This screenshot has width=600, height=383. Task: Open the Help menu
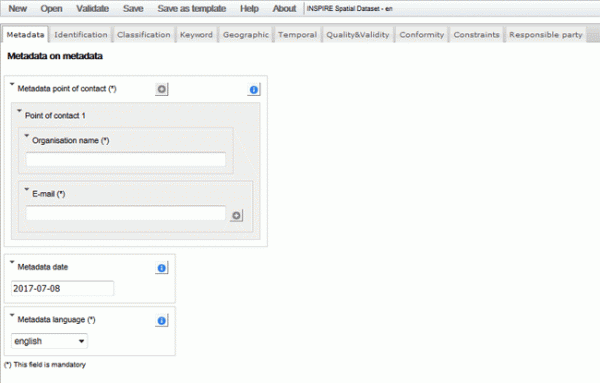pyautogui.click(x=249, y=8)
